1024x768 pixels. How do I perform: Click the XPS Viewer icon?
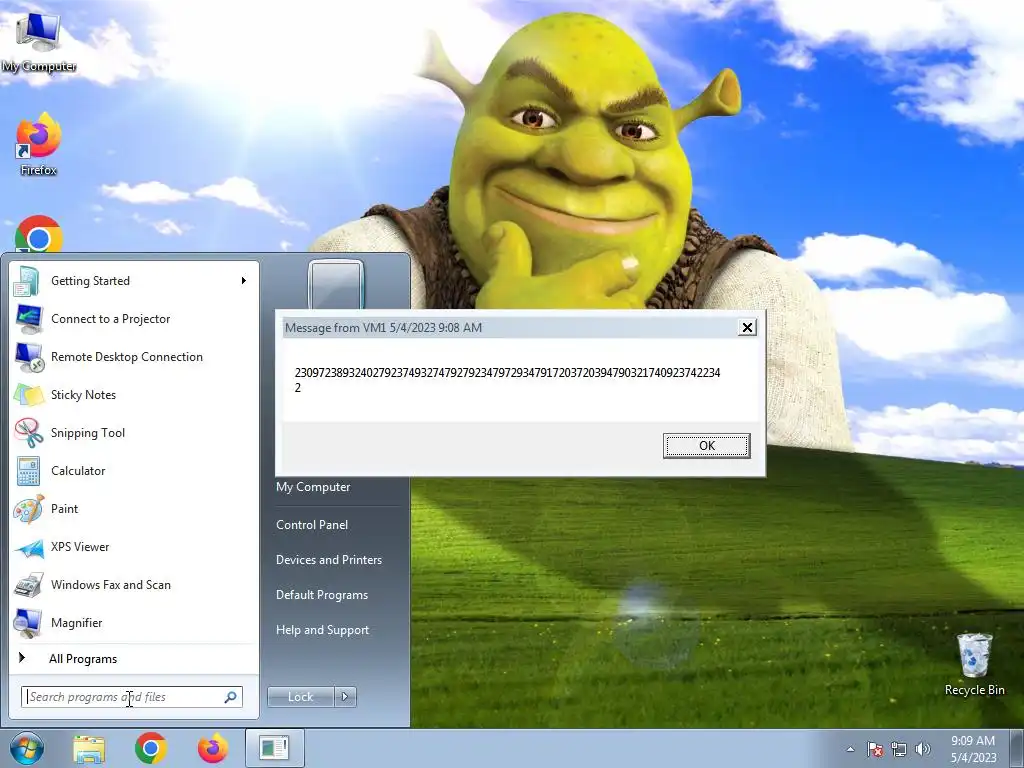pos(28,547)
